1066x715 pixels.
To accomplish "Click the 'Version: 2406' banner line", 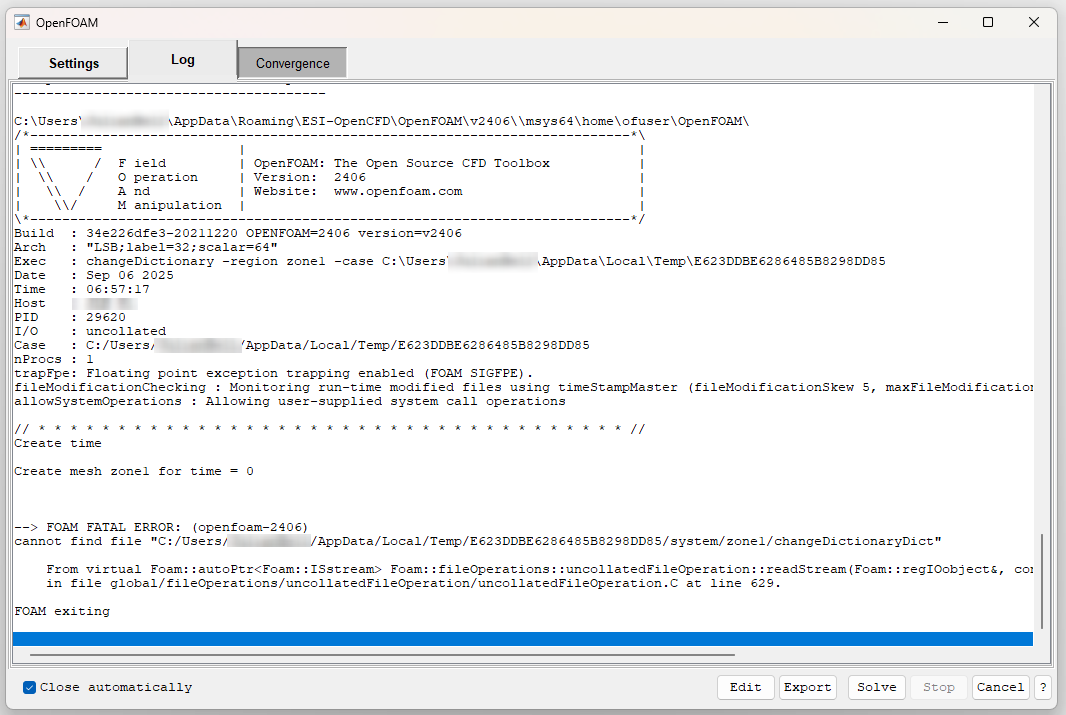I will coord(310,177).
